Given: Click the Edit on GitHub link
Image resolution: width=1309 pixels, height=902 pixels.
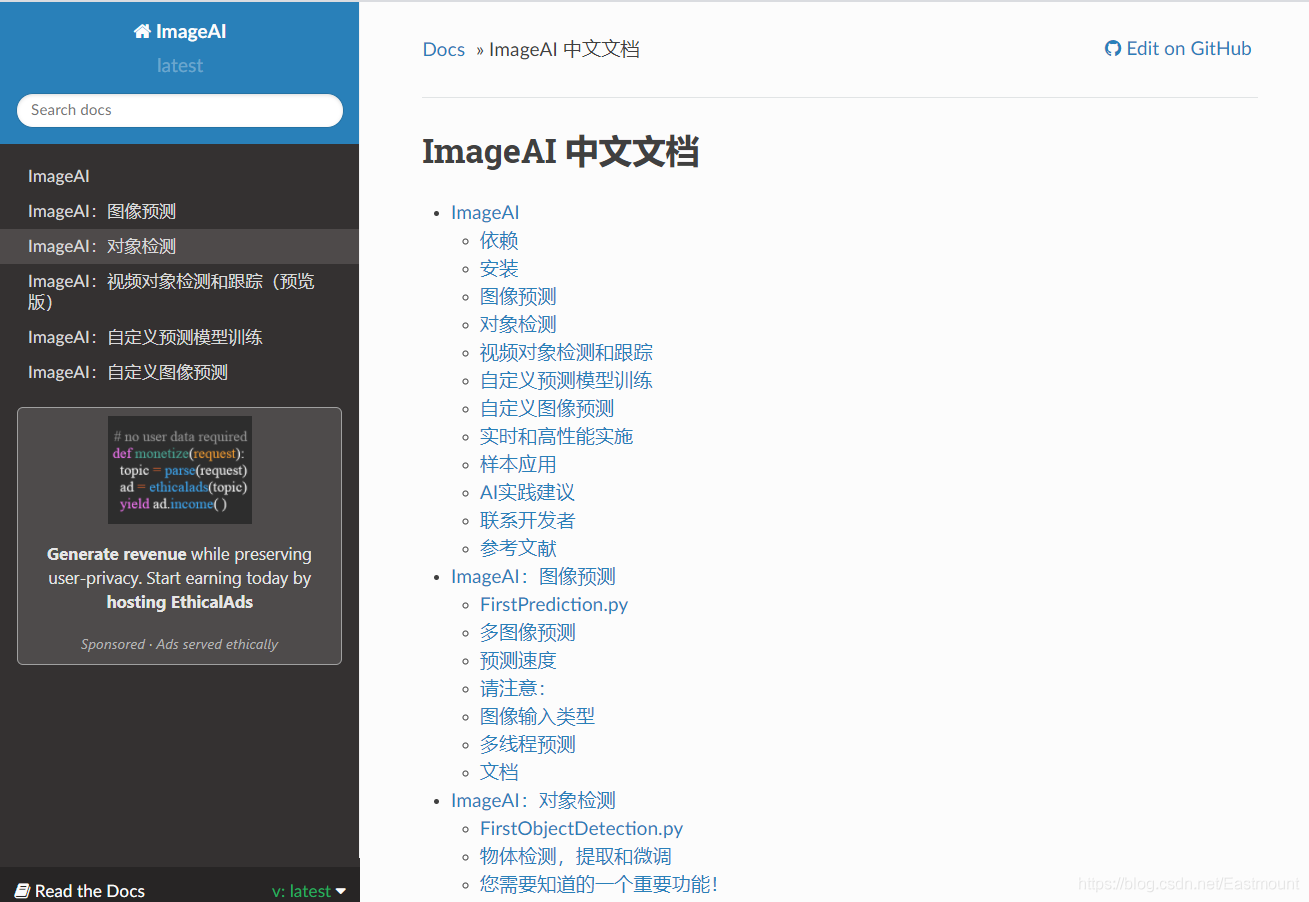Looking at the screenshot, I should 1178,49.
